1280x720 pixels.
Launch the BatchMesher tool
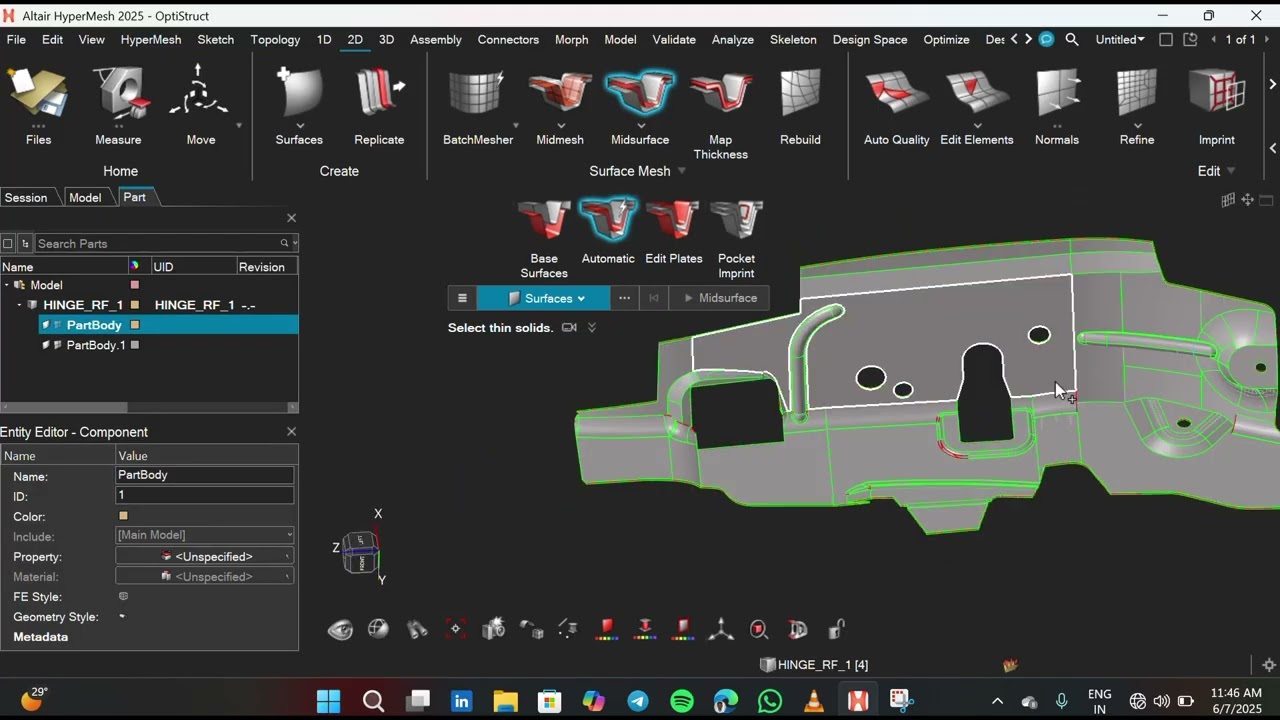[478, 105]
